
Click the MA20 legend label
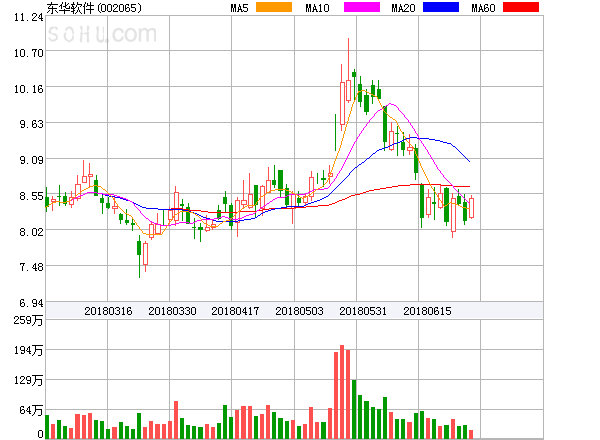403,8
